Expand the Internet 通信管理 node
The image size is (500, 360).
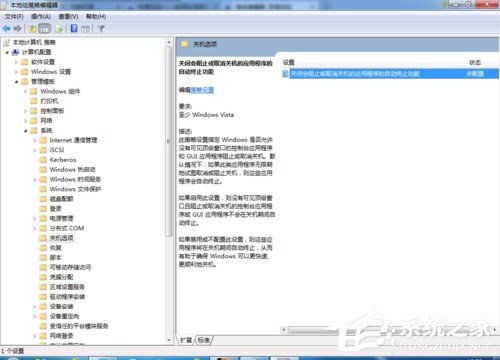(35, 140)
